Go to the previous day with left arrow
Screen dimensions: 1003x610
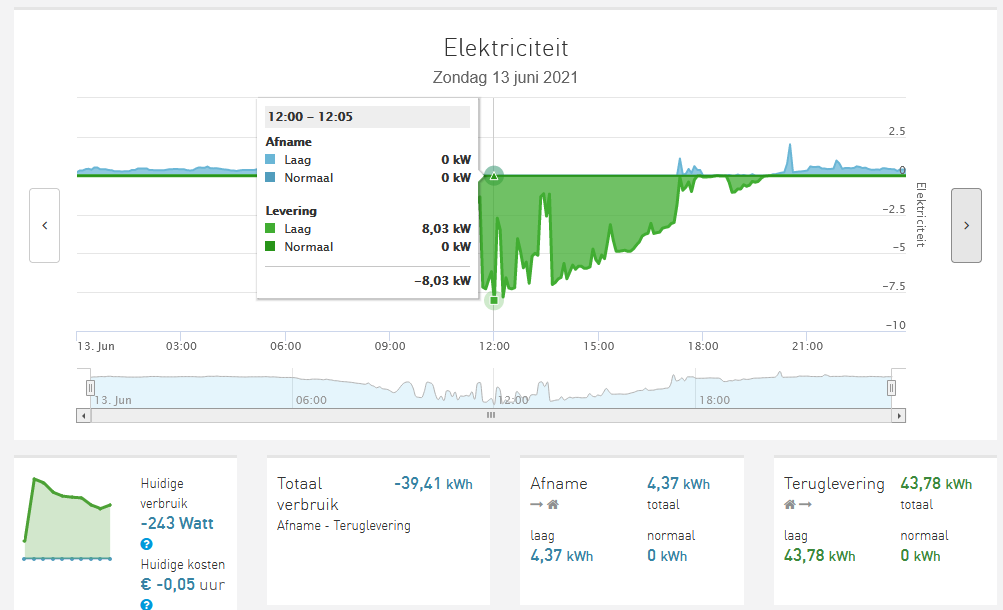coord(45,225)
